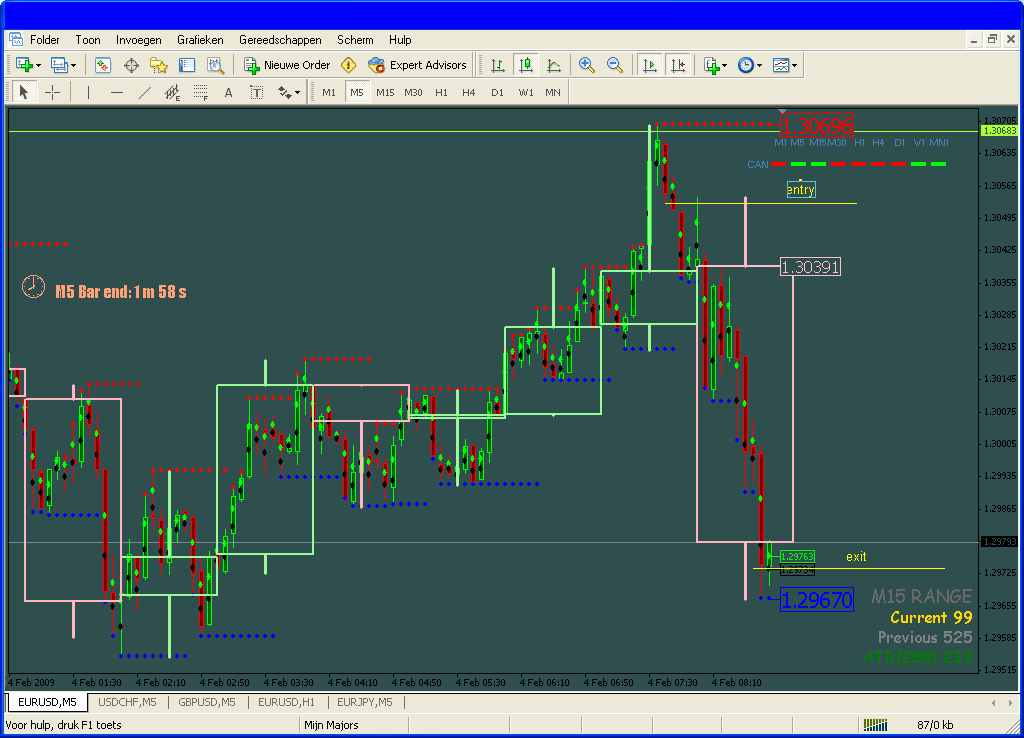1024x738 pixels.
Task: Toggle the Expert Advisors button
Action: pyautogui.click(x=417, y=65)
